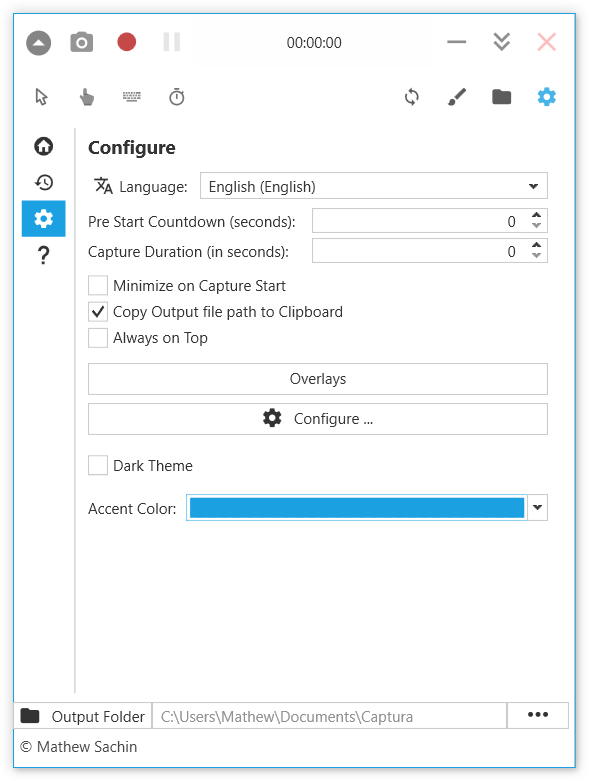Uncheck Copy Output file path to Clipboard
Image resolution: width=589 pixels, height=781 pixels.
(x=98, y=312)
